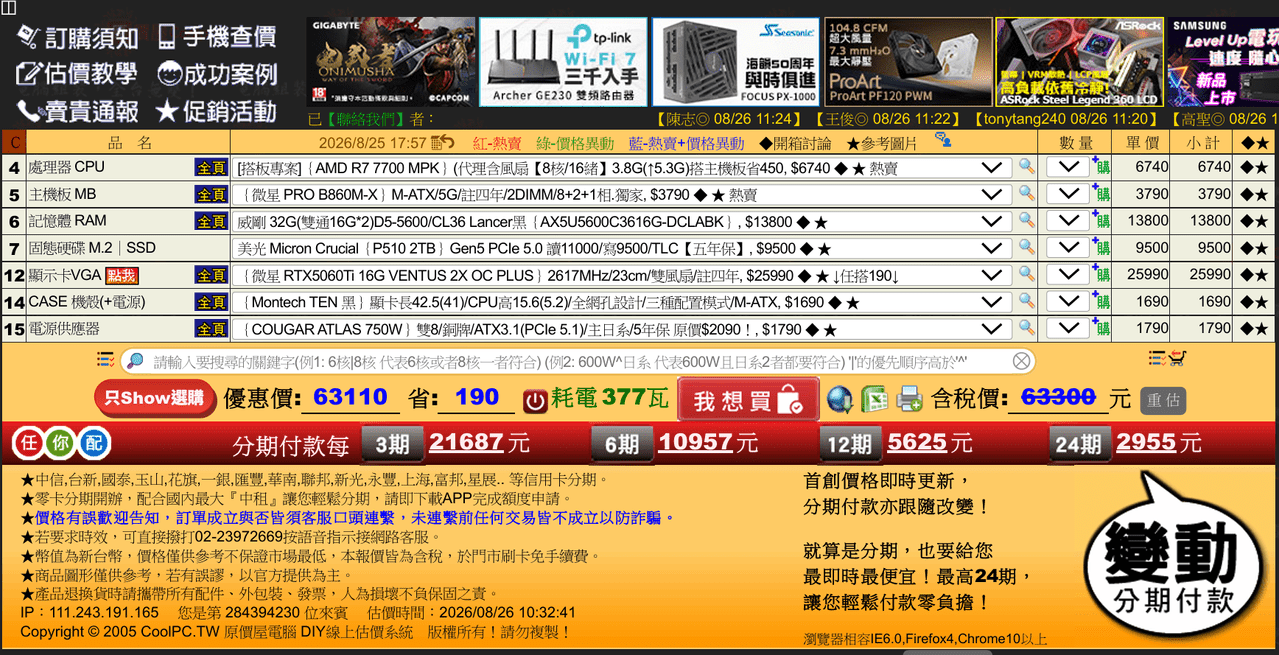This screenshot has width=1279, height=655.
Task: Open the 電源供應器 product dropdown
Action: [x=621, y=329]
